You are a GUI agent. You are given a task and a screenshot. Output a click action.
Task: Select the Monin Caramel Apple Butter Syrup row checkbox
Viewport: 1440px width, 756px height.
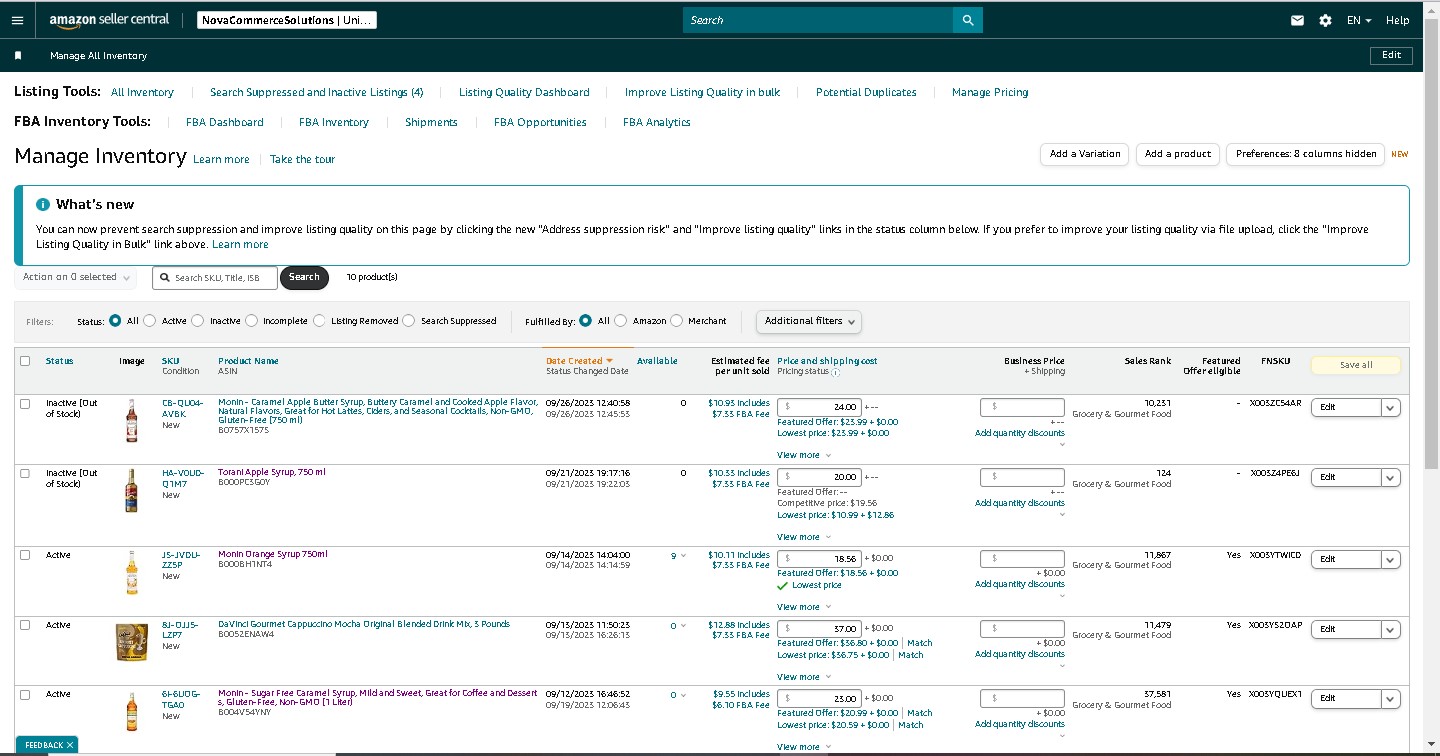pos(25,403)
